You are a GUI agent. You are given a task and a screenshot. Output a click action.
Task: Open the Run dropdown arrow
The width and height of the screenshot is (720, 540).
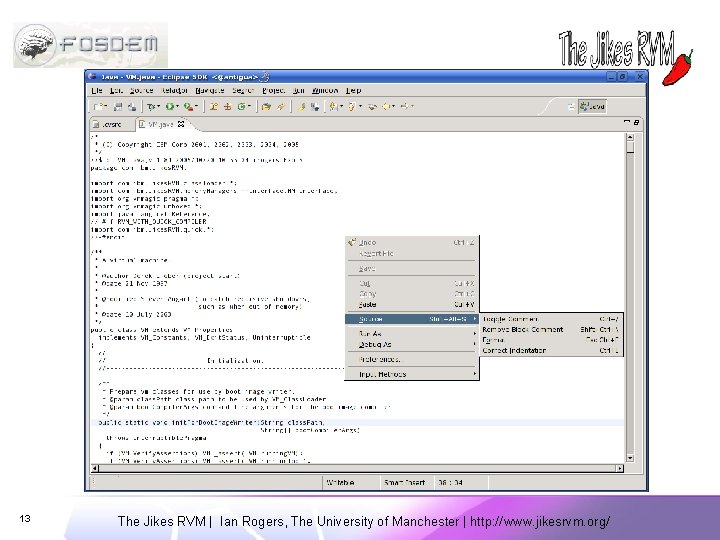(x=177, y=107)
